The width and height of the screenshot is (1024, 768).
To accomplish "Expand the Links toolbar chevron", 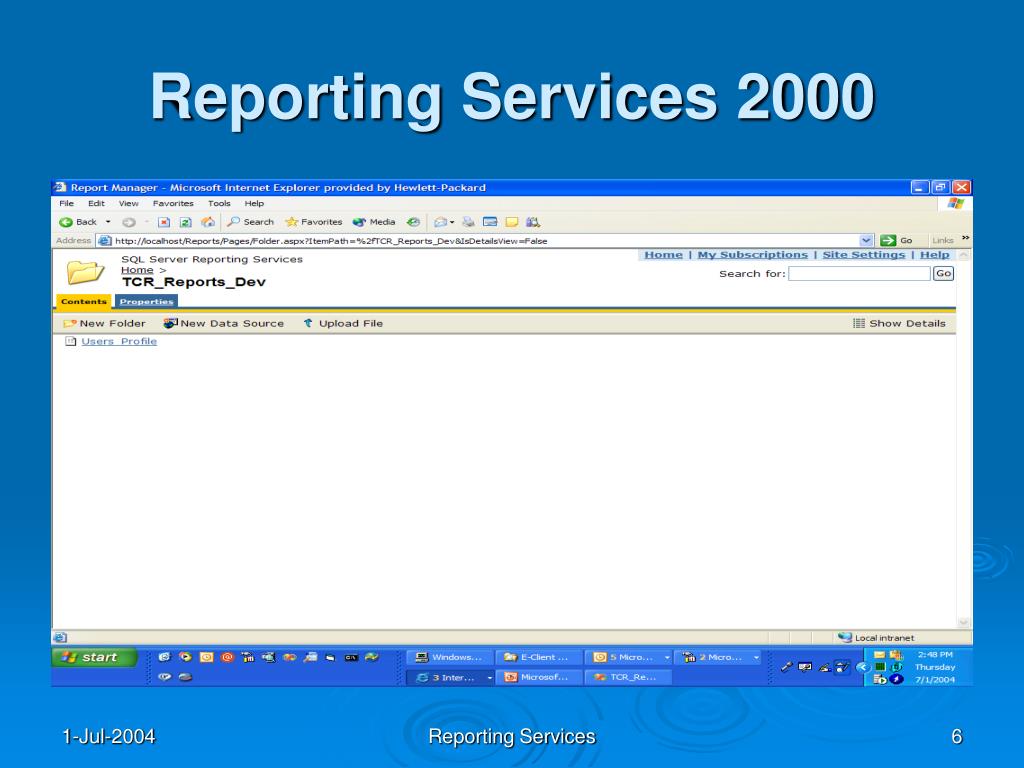I will point(965,238).
